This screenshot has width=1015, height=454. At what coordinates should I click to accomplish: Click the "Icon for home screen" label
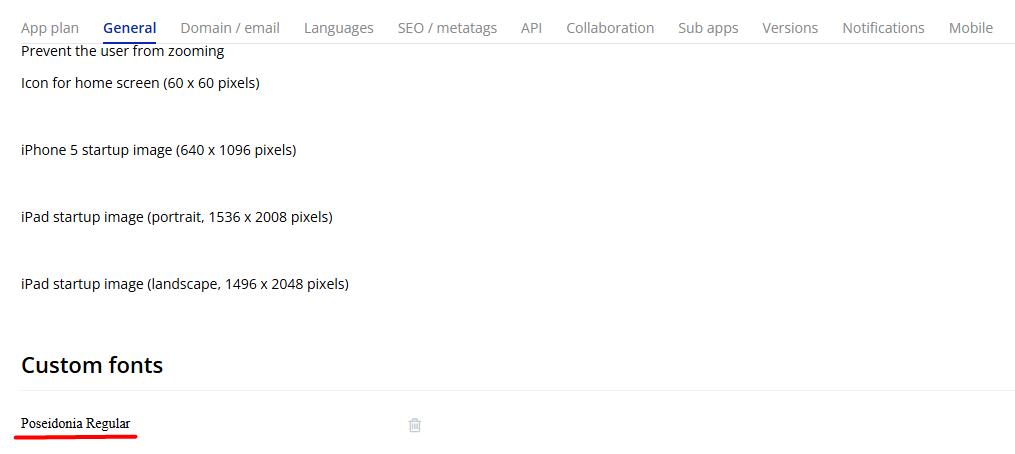(x=140, y=83)
